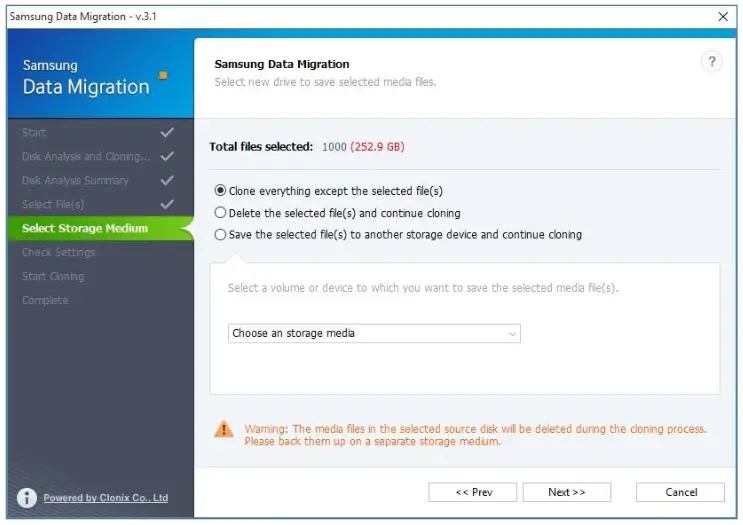Image resolution: width=743 pixels, height=525 pixels.
Task: Click the checkmark next to Disk Analysis and Cloning
Action: coord(167,156)
